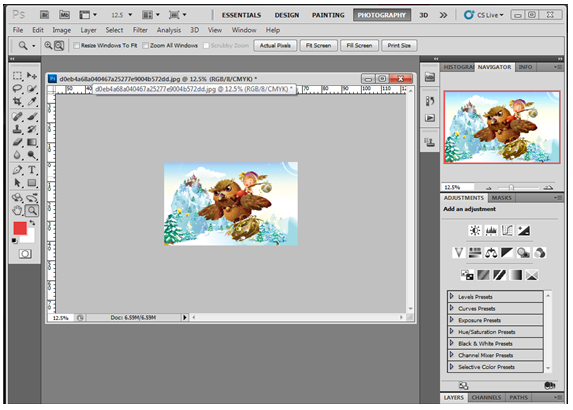Add Brightness/Contrast adjustment

(x=475, y=231)
